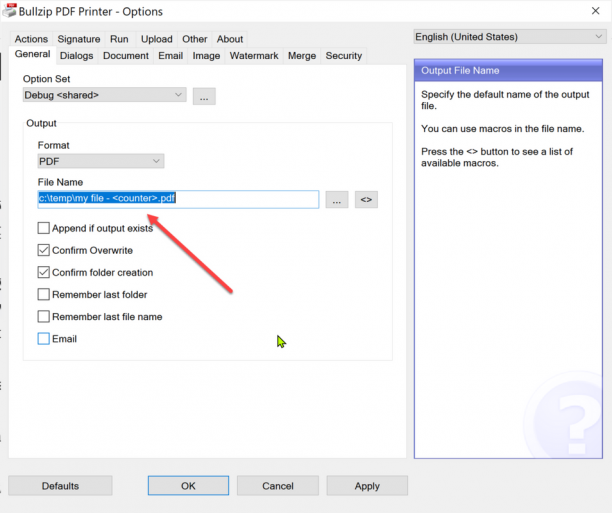Open the Signature tab
The image size is (612, 513).
pos(79,39)
